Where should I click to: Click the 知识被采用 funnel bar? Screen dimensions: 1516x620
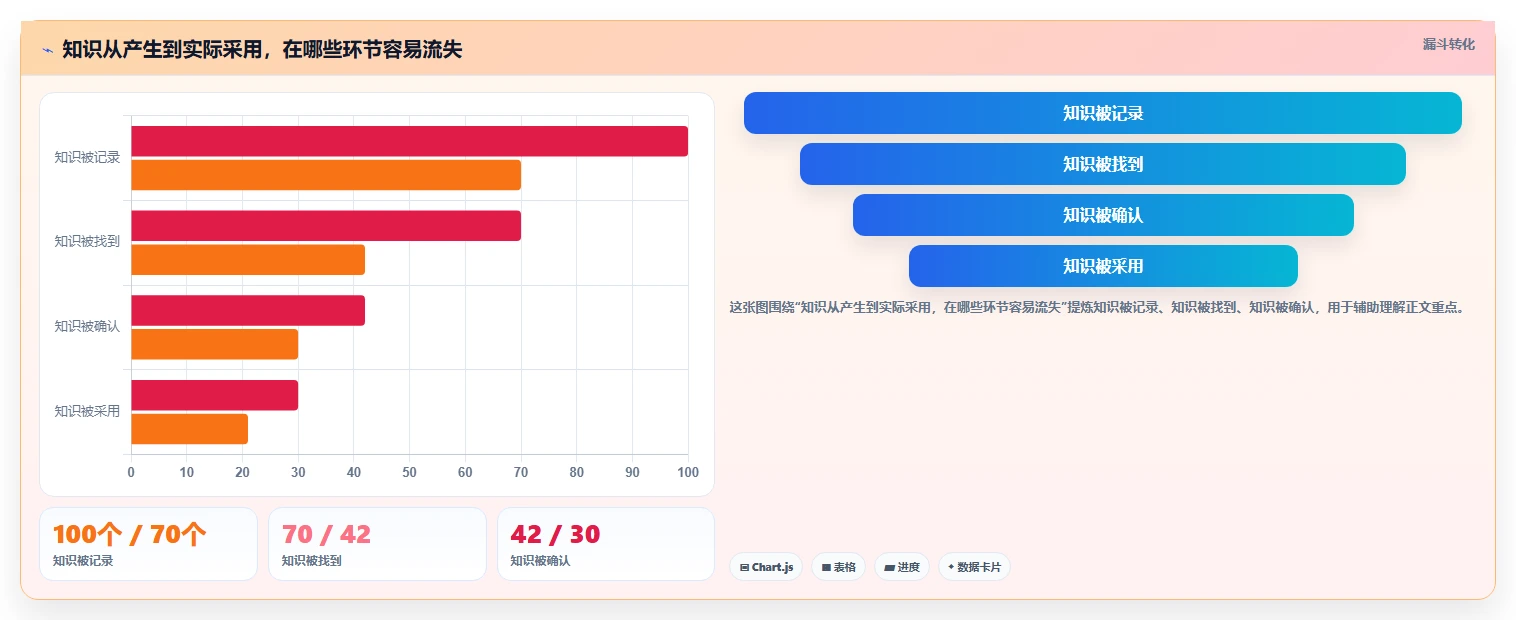1102,266
